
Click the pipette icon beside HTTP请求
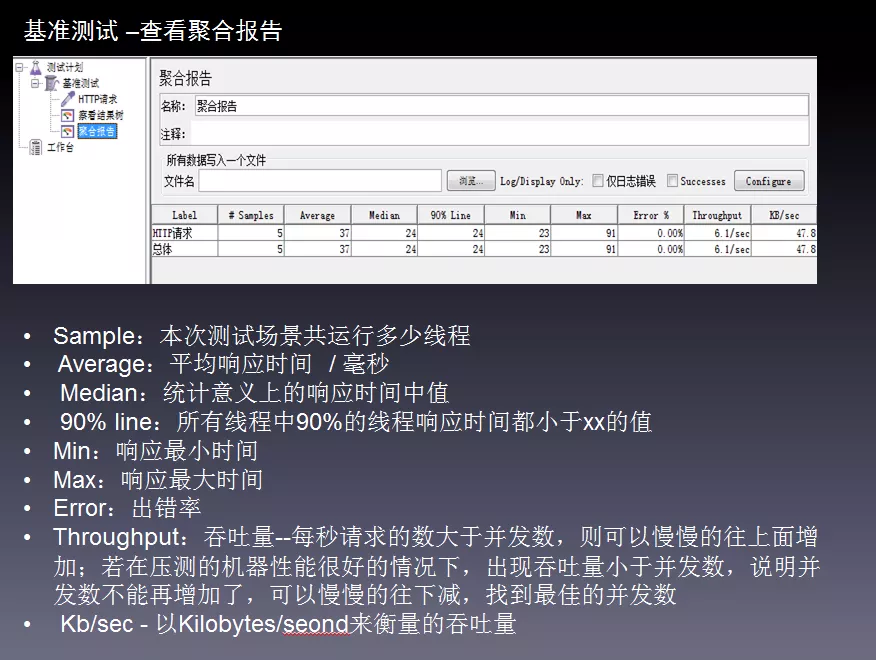click(68, 99)
